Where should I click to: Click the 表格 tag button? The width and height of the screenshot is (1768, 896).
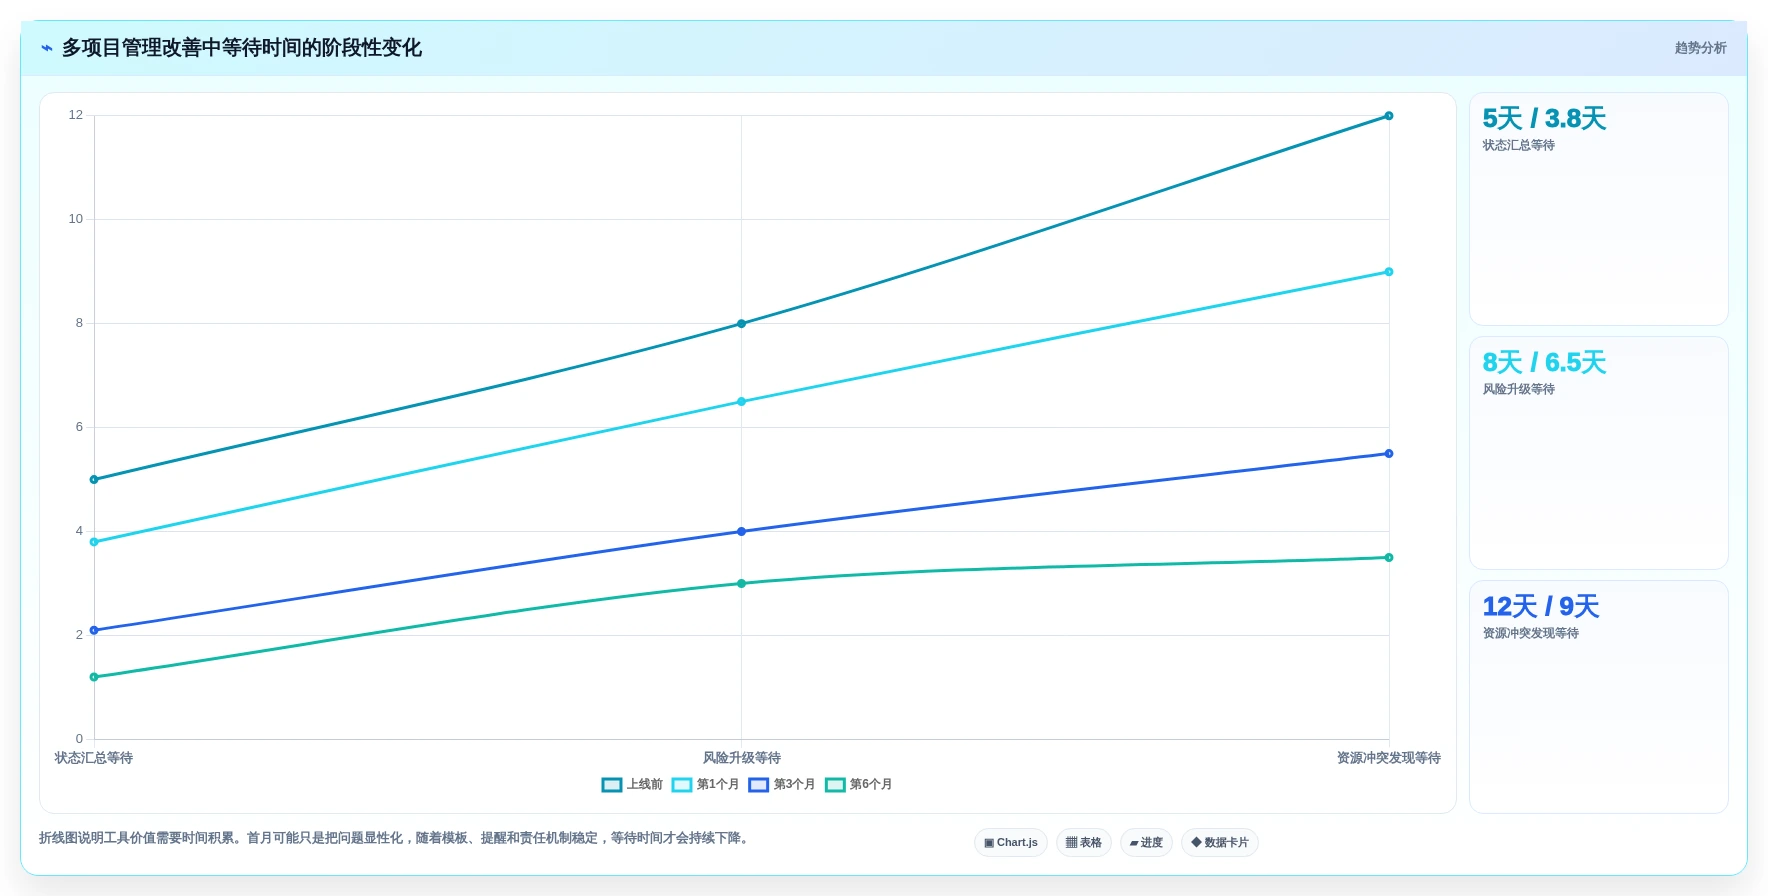point(1084,843)
